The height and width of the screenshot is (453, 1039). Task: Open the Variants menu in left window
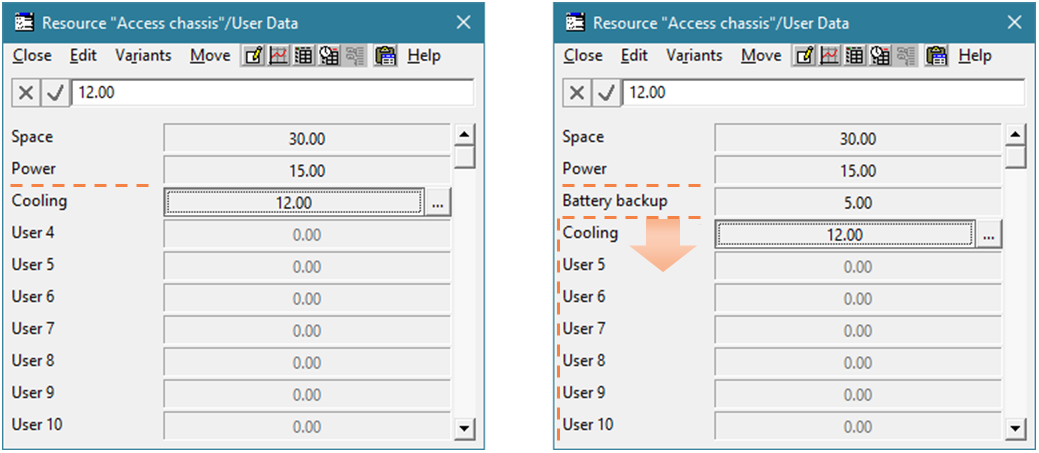click(x=143, y=56)
